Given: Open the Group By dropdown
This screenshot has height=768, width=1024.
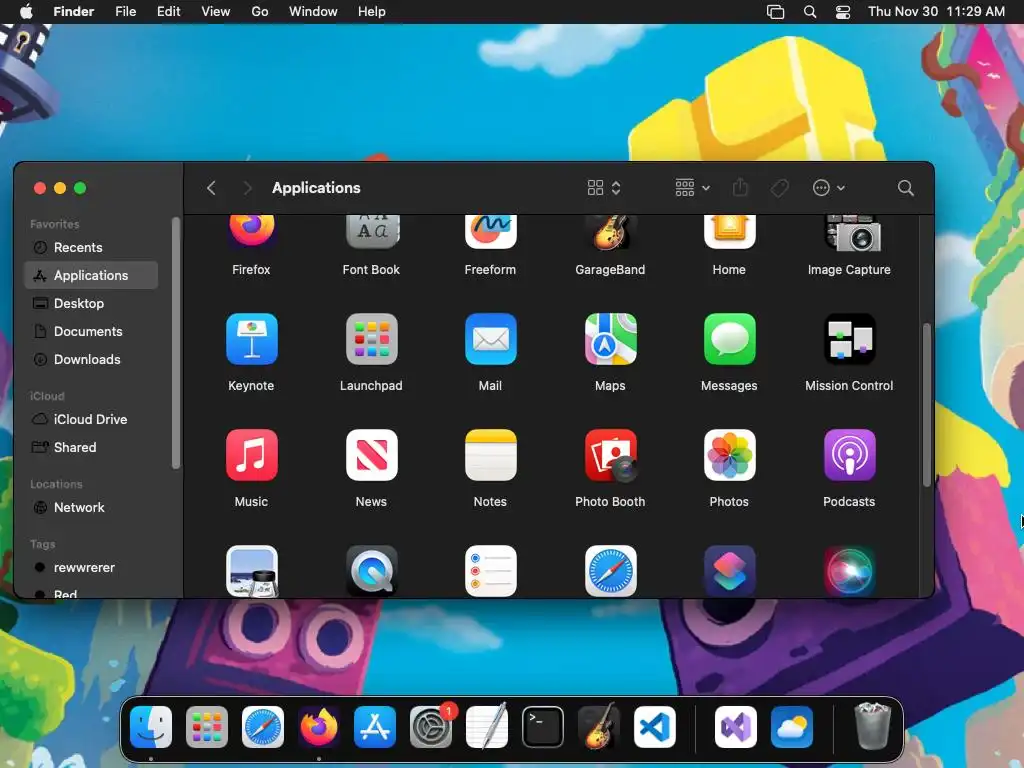Looking at the screenshot, I should coord(692,188).
